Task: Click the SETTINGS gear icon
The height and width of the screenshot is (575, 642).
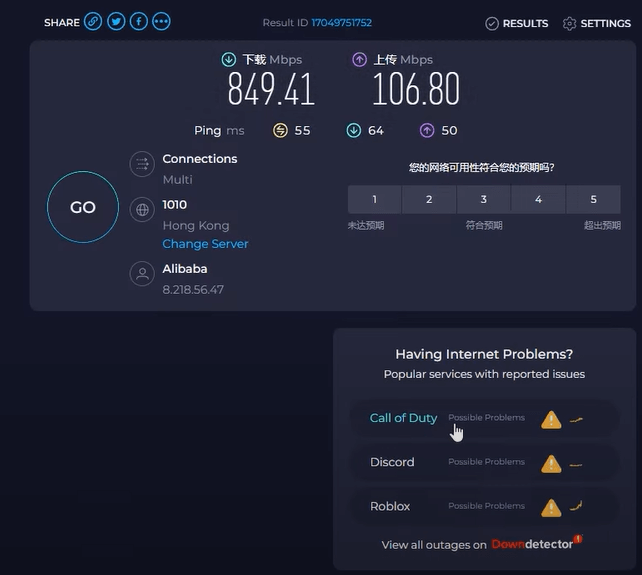Action: pos(569,24)
